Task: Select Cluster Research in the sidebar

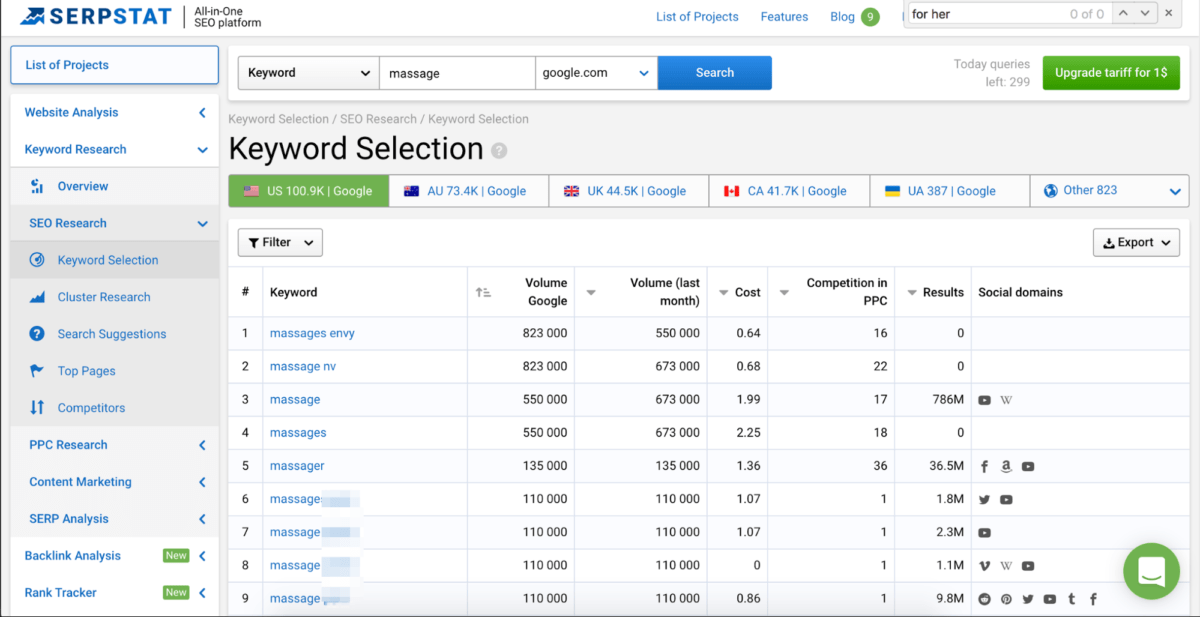Action: pos(104,297)
